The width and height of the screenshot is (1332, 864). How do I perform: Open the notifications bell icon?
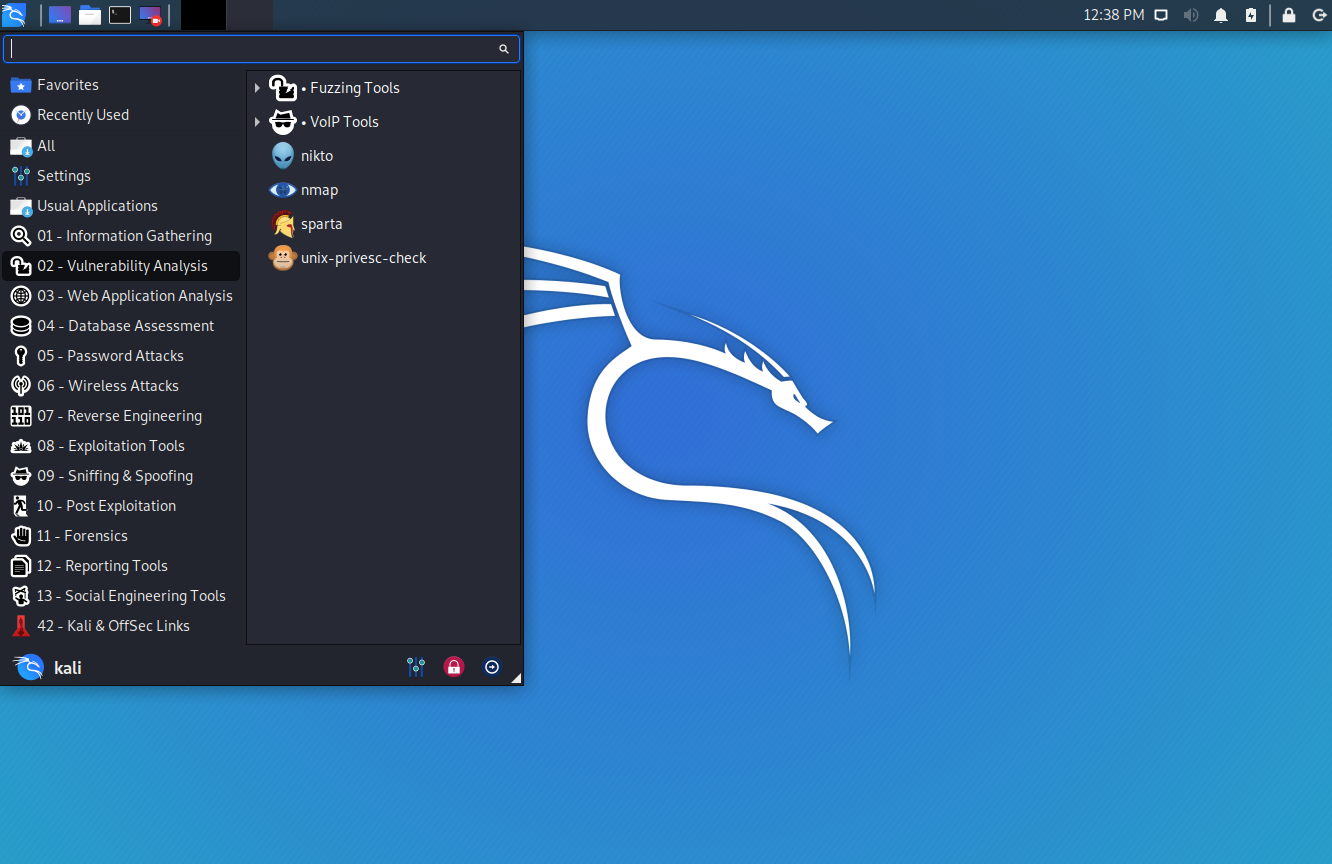coord(1221,15)
